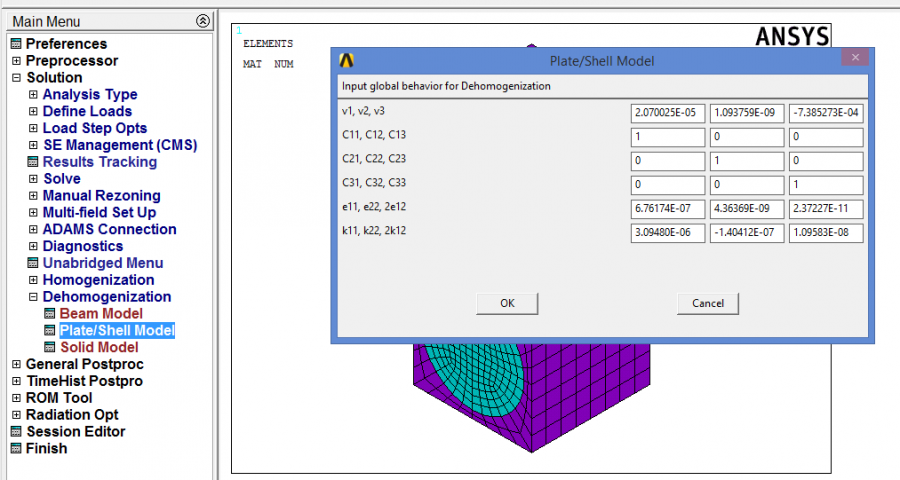Select Results Tracking item
The height and width of the screenshot is (480, 900).
tap(100, 162)
